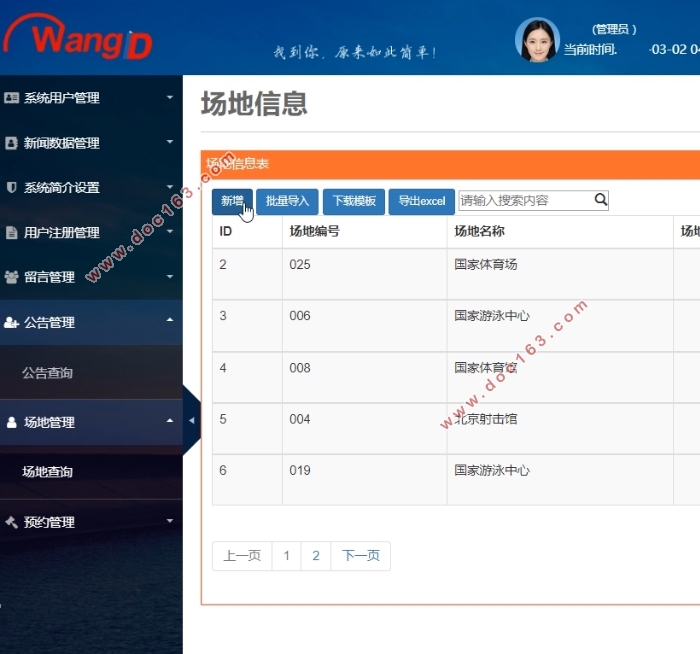700x654 pixels.
Task: Go to pagination page 2
Action: pyautogui.click(x=316, y=556)
